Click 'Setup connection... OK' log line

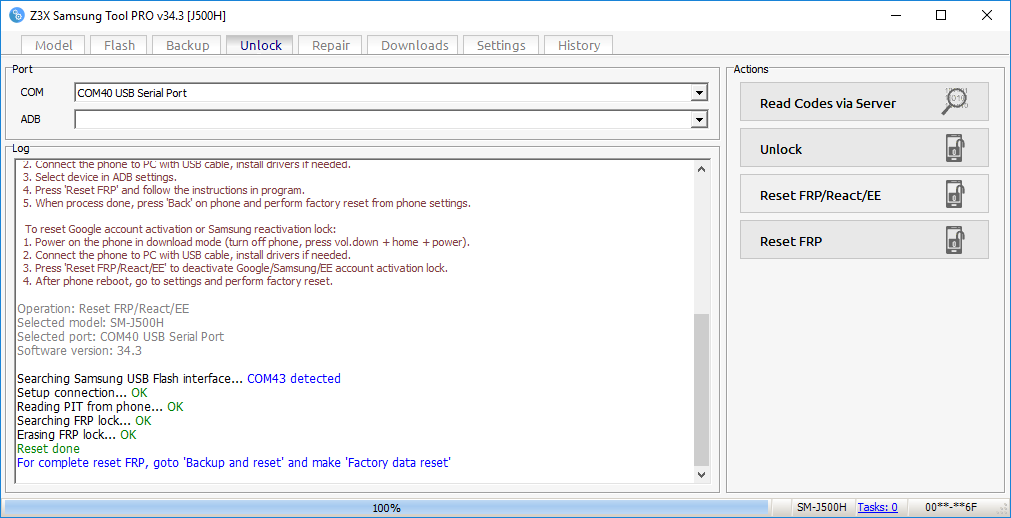tap(82, 393)
